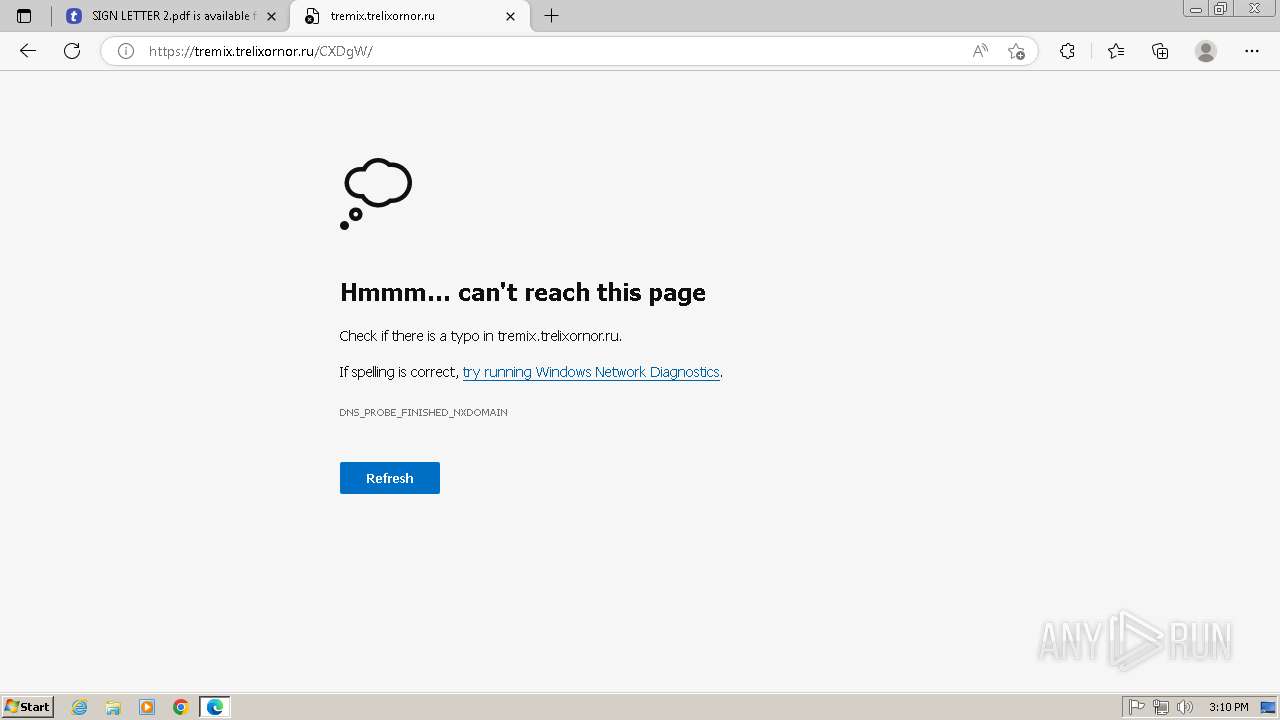Open the profile account icon
The width and height of the screenshot is (1280, 720).
click(1206, 51)
